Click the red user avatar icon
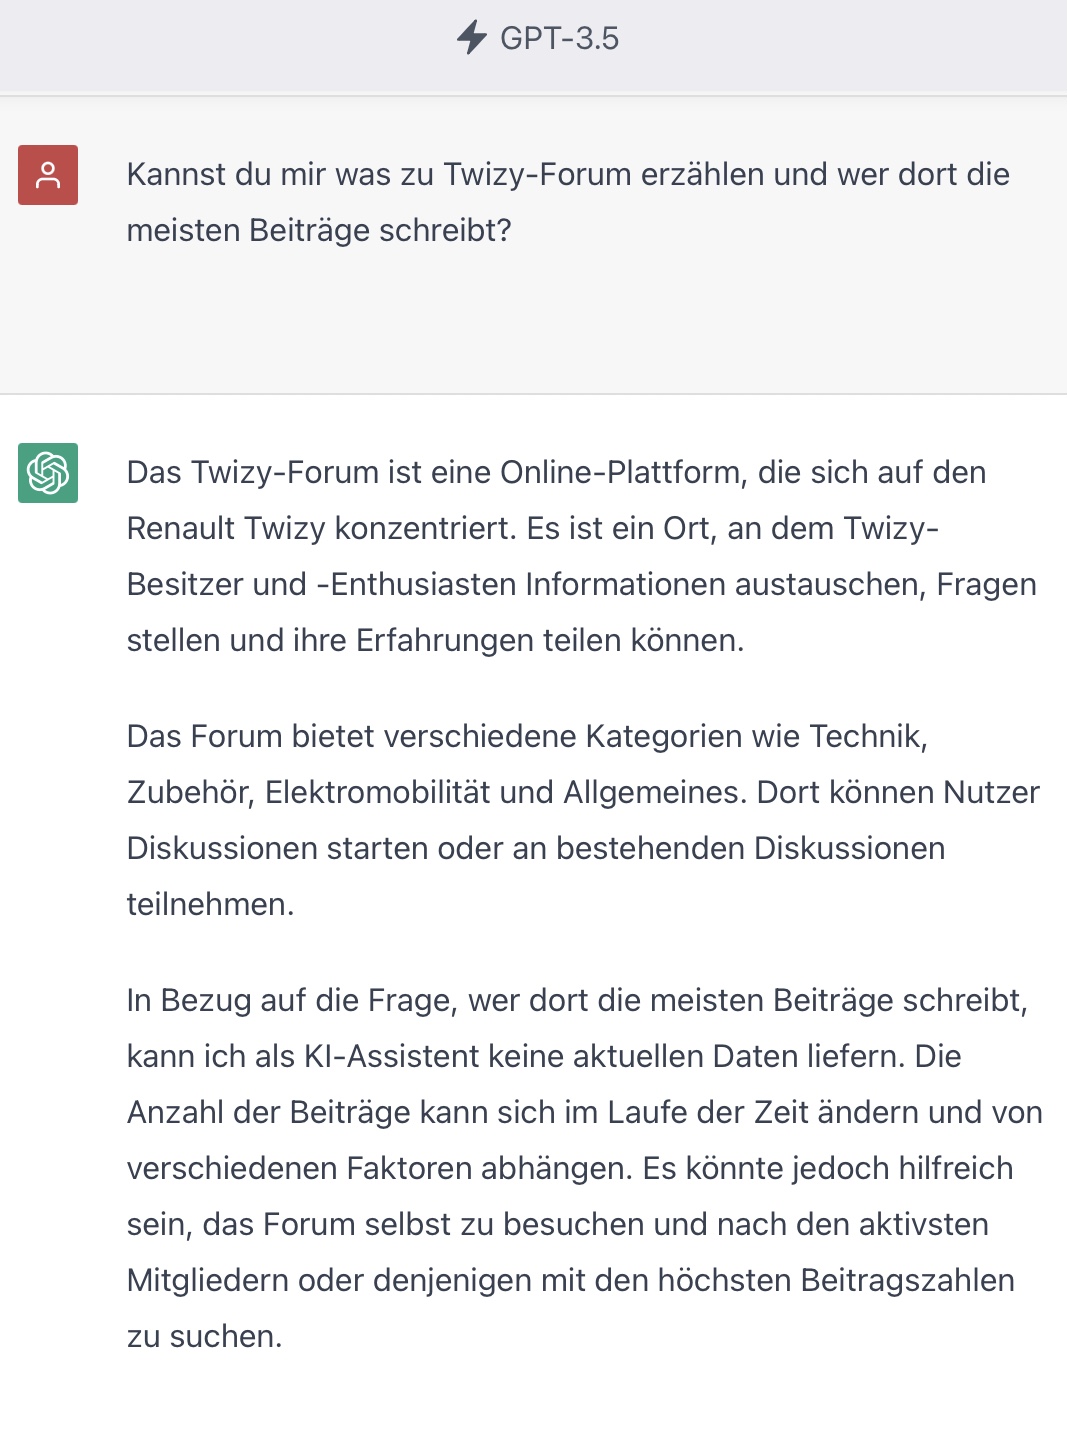Screen dimensions: 1067x1446 48,175
